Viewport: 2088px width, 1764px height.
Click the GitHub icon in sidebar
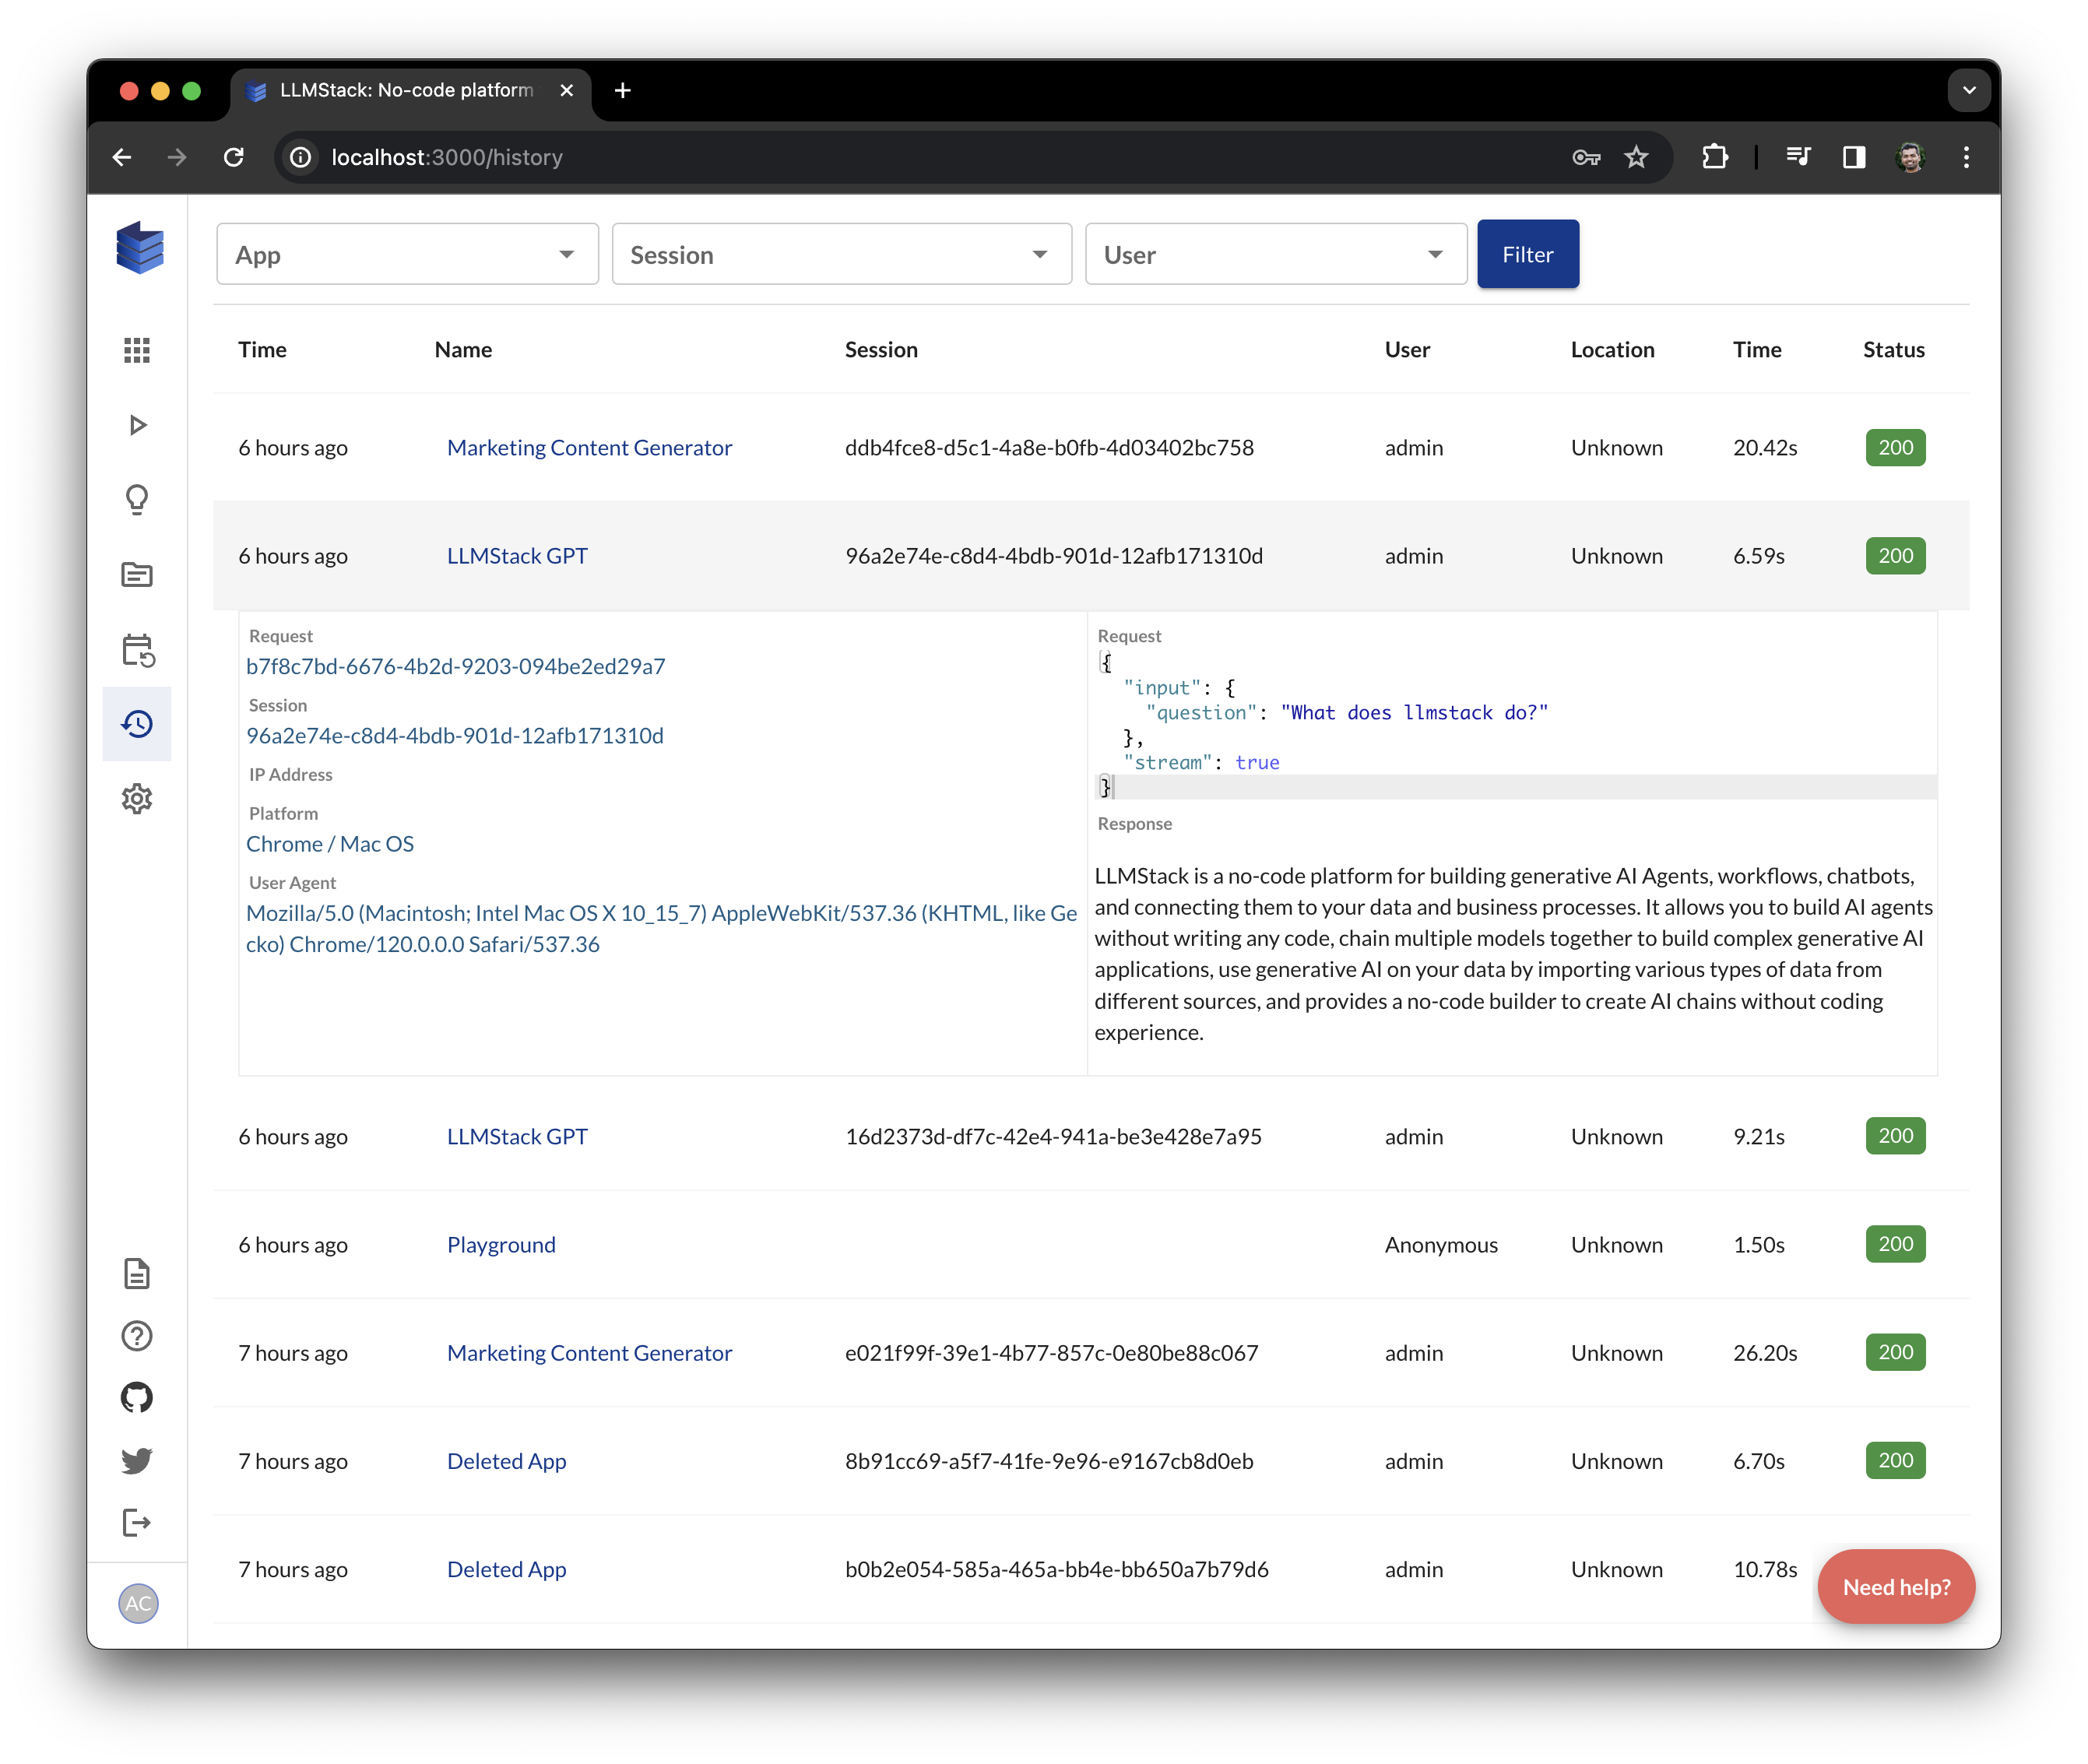click(137, 1398)
